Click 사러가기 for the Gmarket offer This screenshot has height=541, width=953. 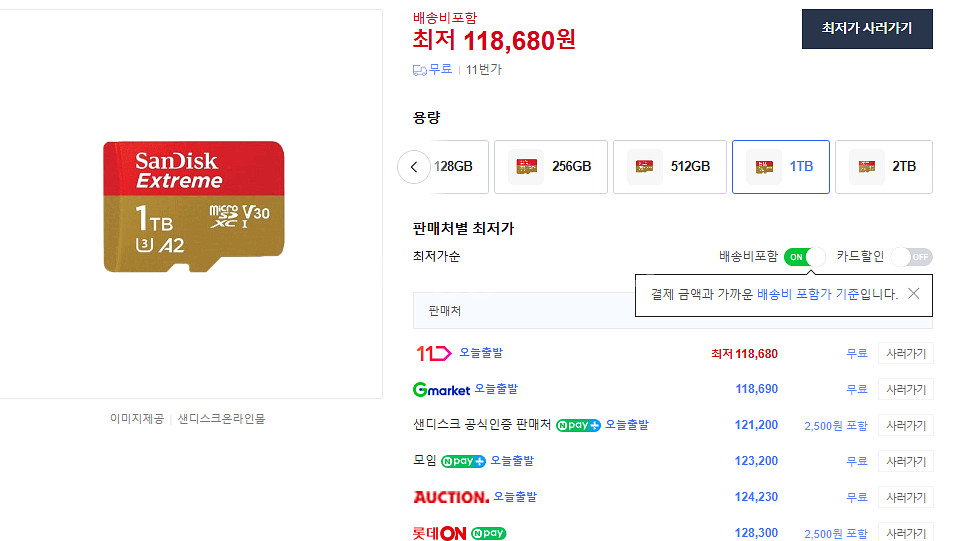tap(905, 389)
